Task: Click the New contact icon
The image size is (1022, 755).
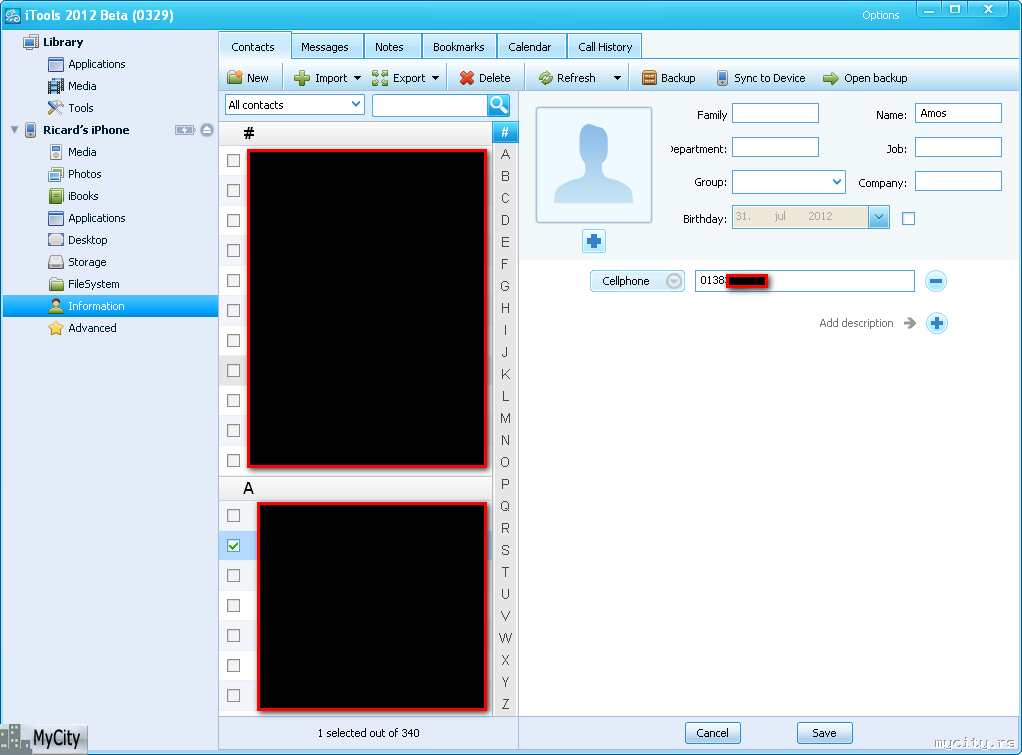Action: tap(235, 78)
